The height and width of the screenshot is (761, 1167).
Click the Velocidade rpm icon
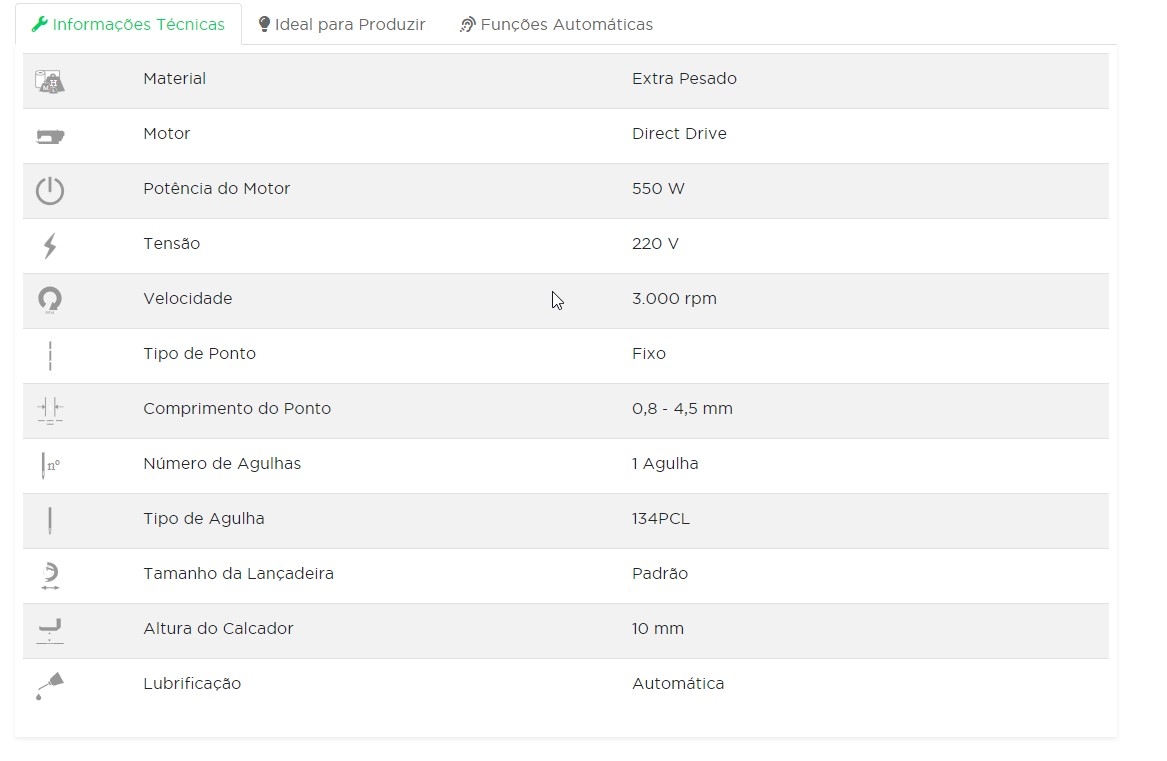coord(50,299)
